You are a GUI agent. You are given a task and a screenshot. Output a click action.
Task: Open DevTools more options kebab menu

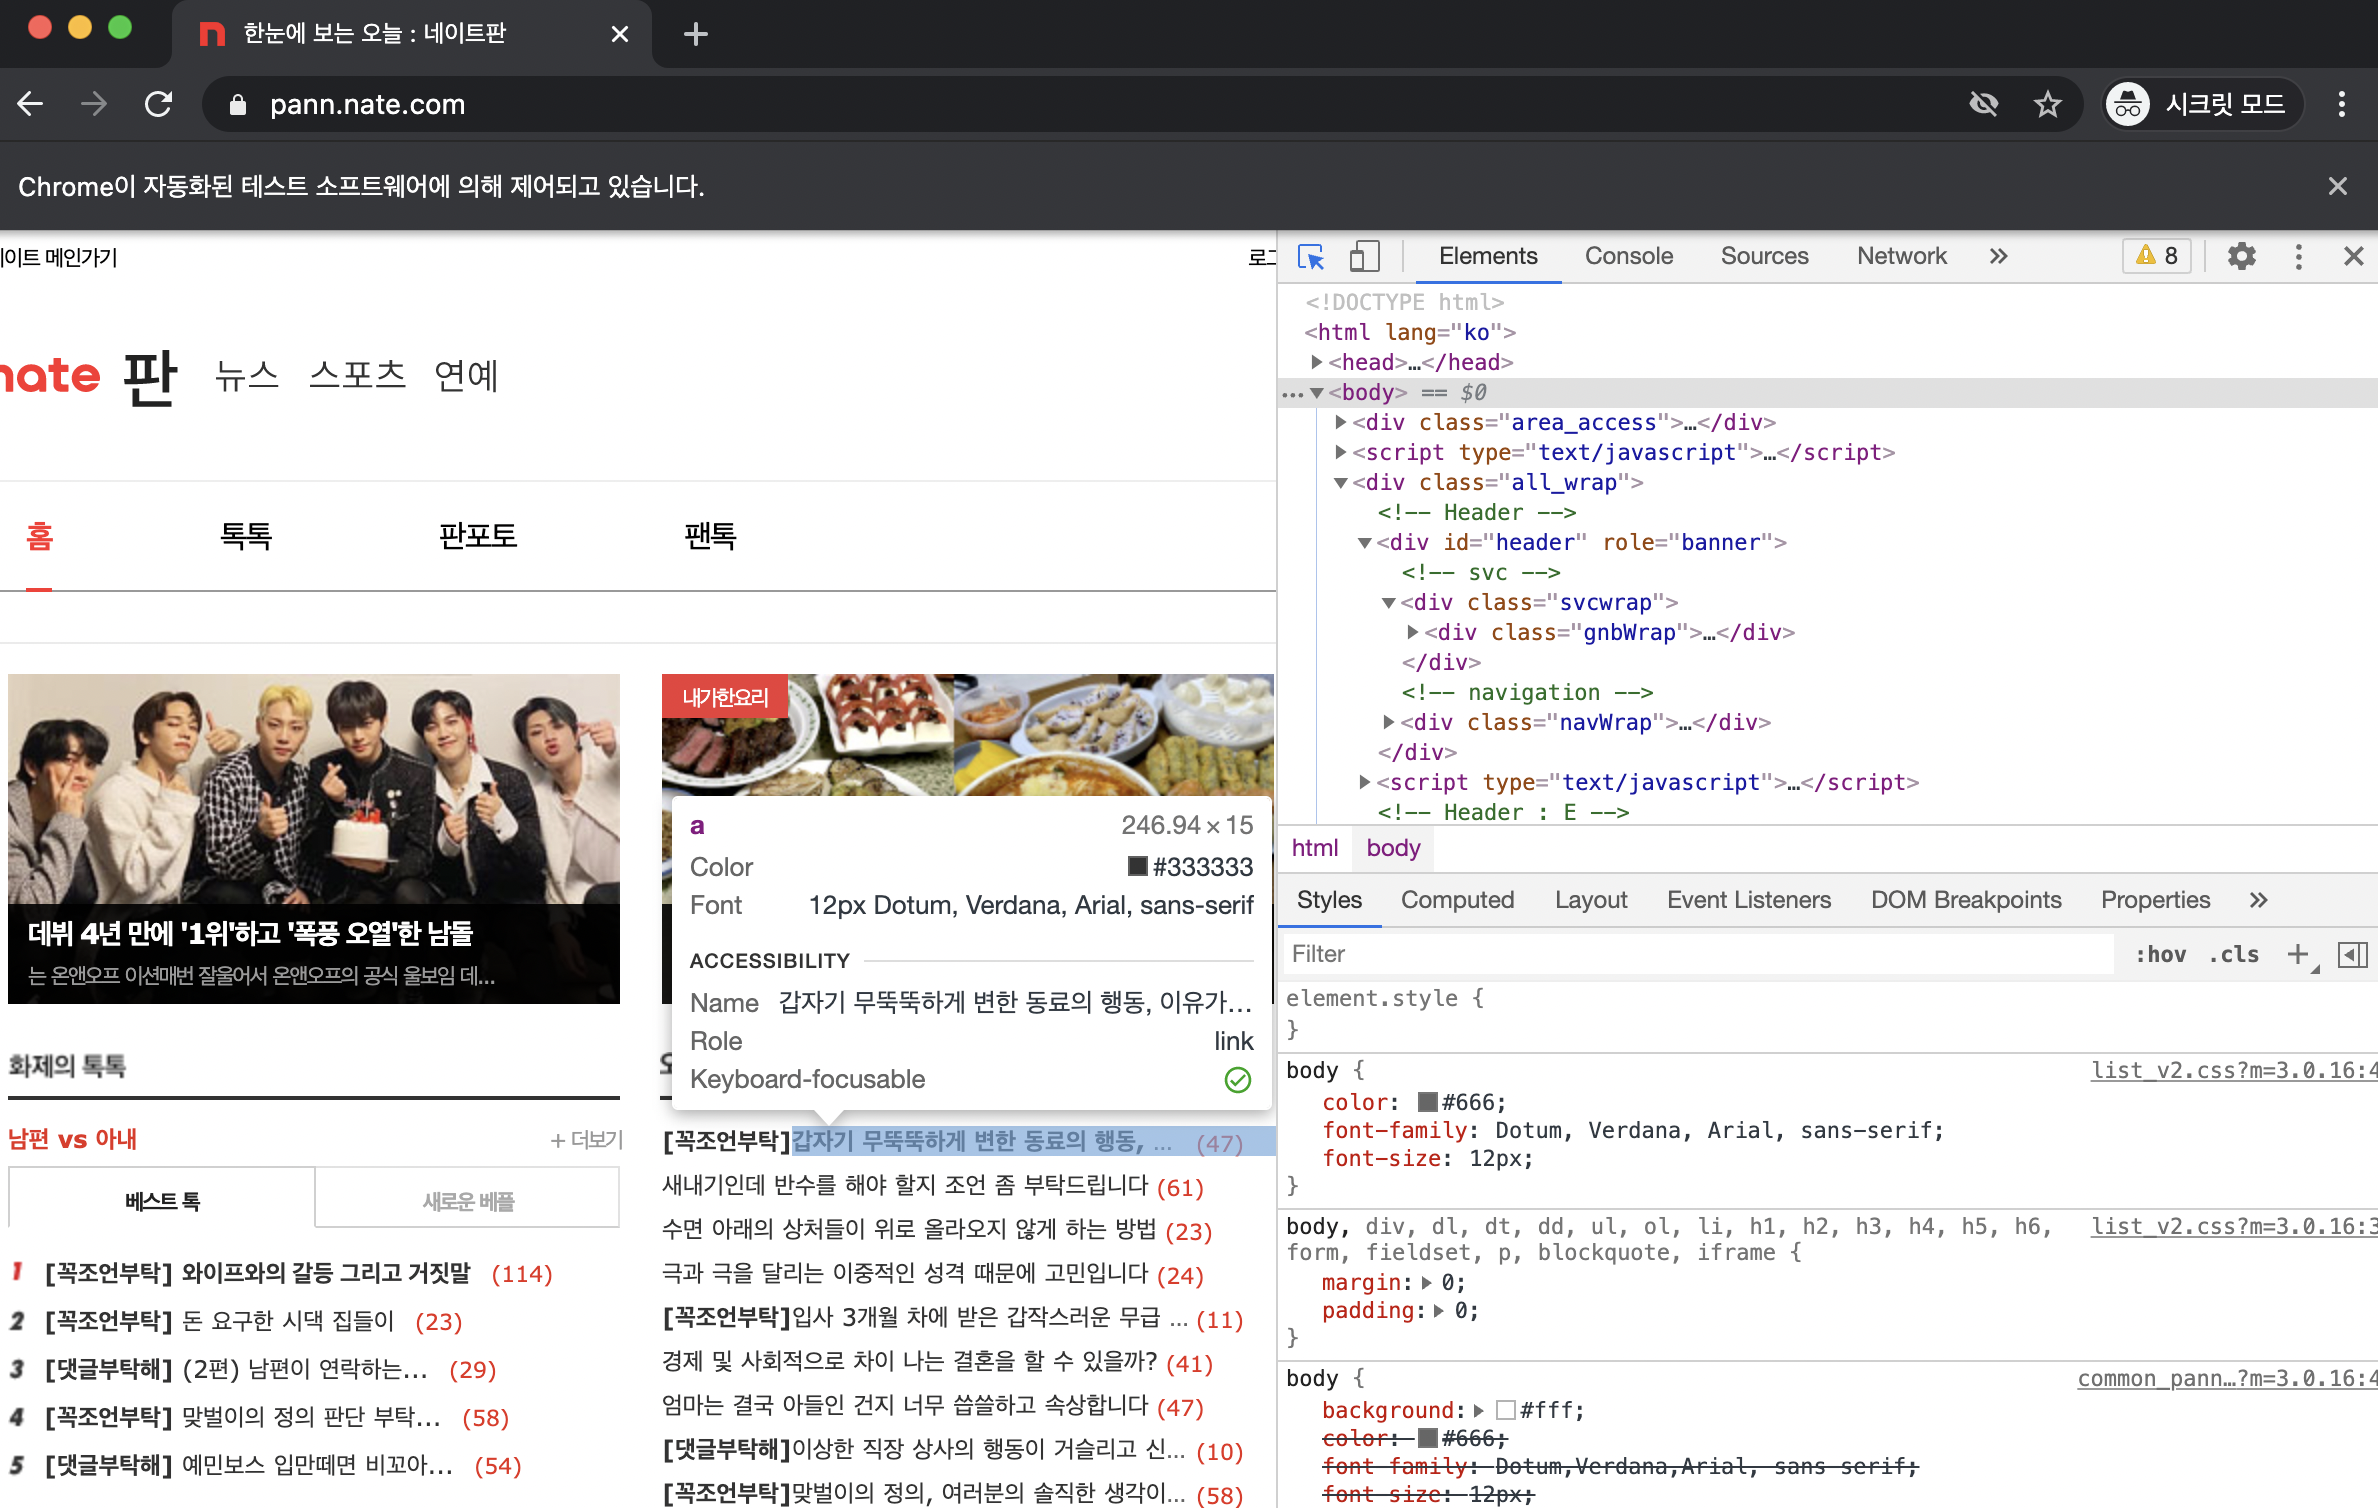pyautogui.click(x=2298, y=257)
